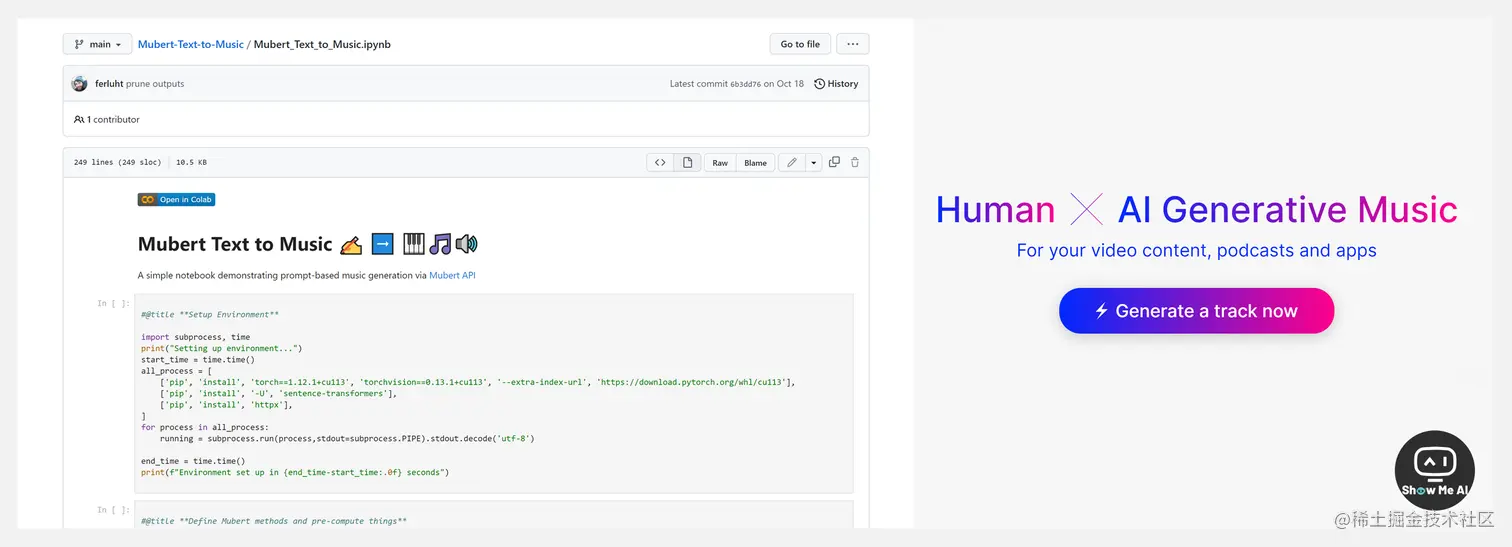The image size is (1512, 547).
Task: Click the 10.5 KB file size text
Action: coord(191,162)
